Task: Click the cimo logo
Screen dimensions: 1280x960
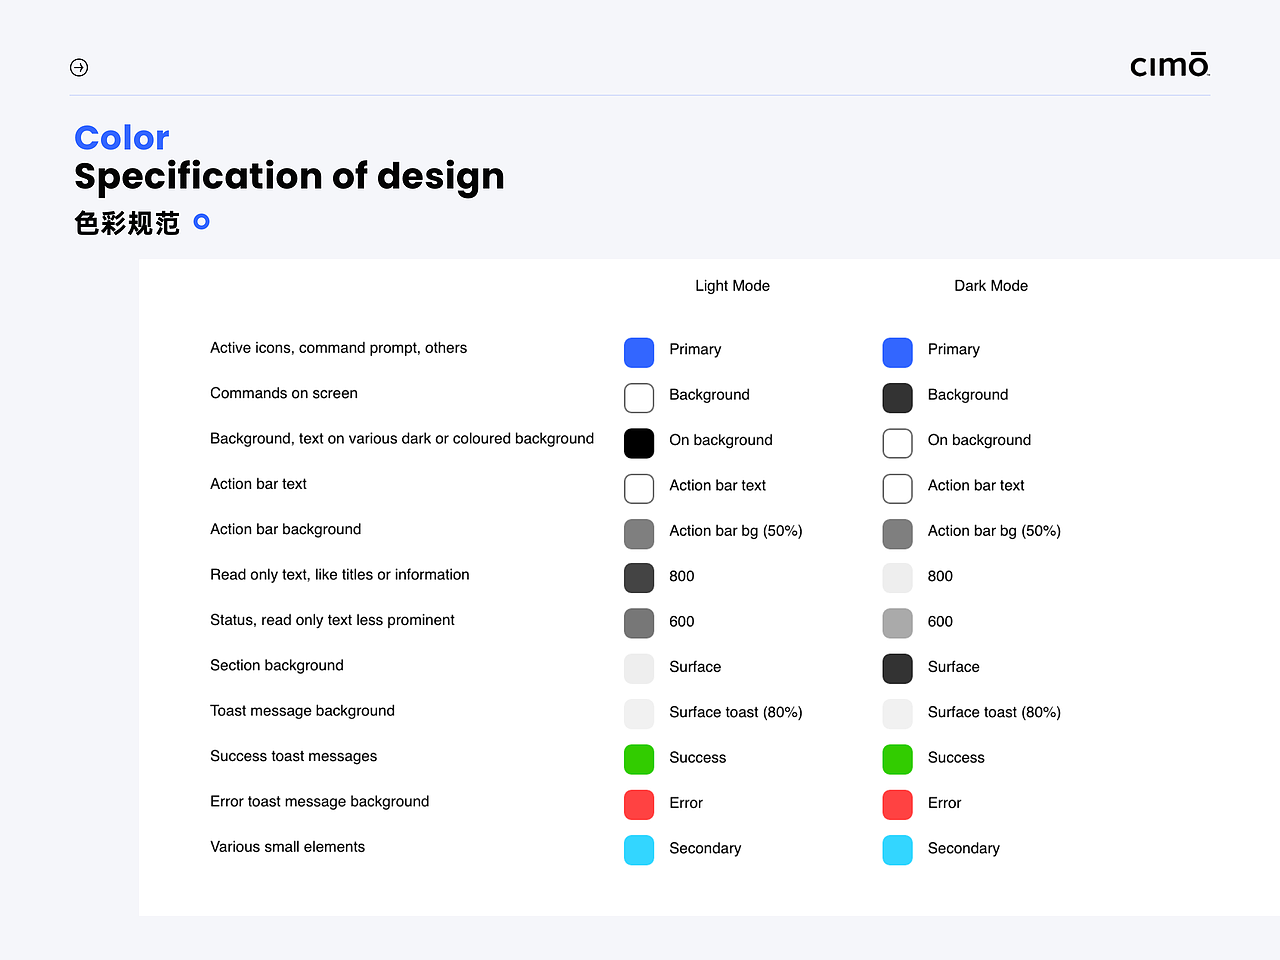Action: tap(1169, 65)
